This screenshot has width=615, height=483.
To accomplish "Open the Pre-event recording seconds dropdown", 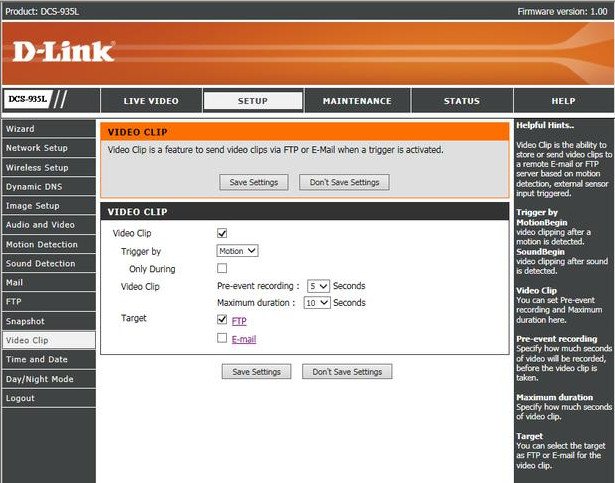I will (318, 286).
